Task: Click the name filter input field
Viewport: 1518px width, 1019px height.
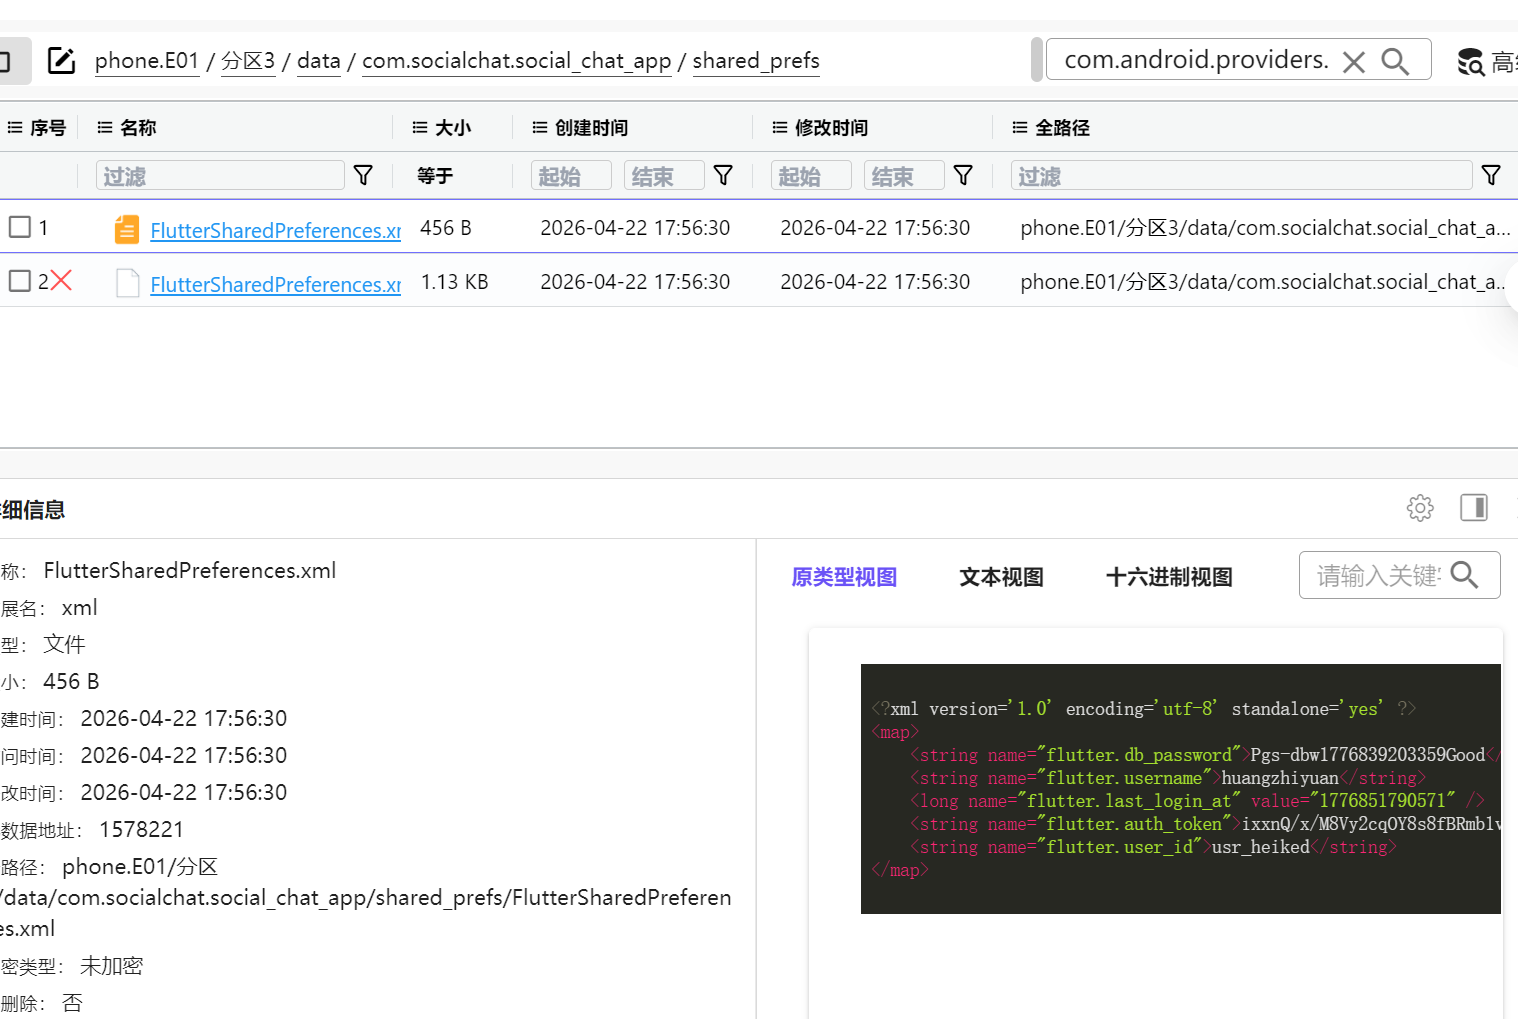Action: pyautogui.click(x=221, y=176)
